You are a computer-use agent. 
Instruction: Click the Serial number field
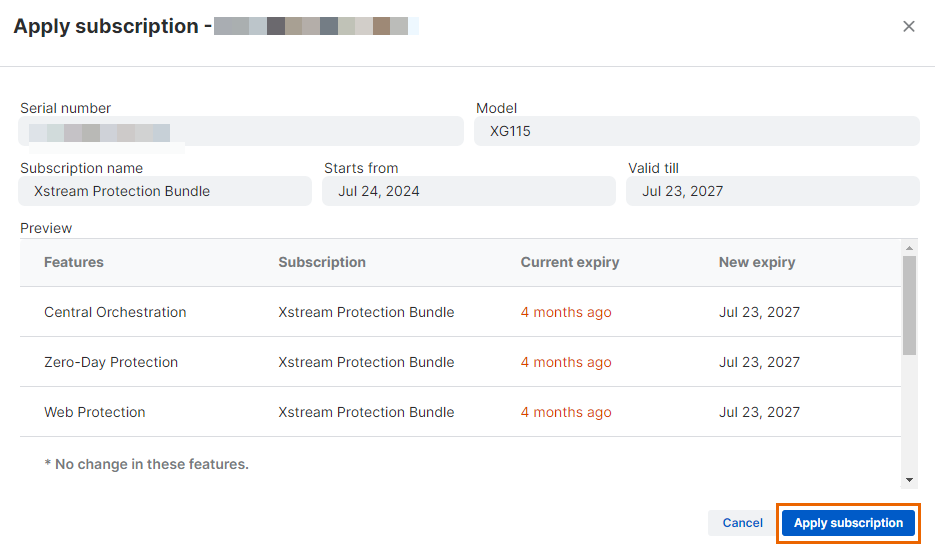241,132
